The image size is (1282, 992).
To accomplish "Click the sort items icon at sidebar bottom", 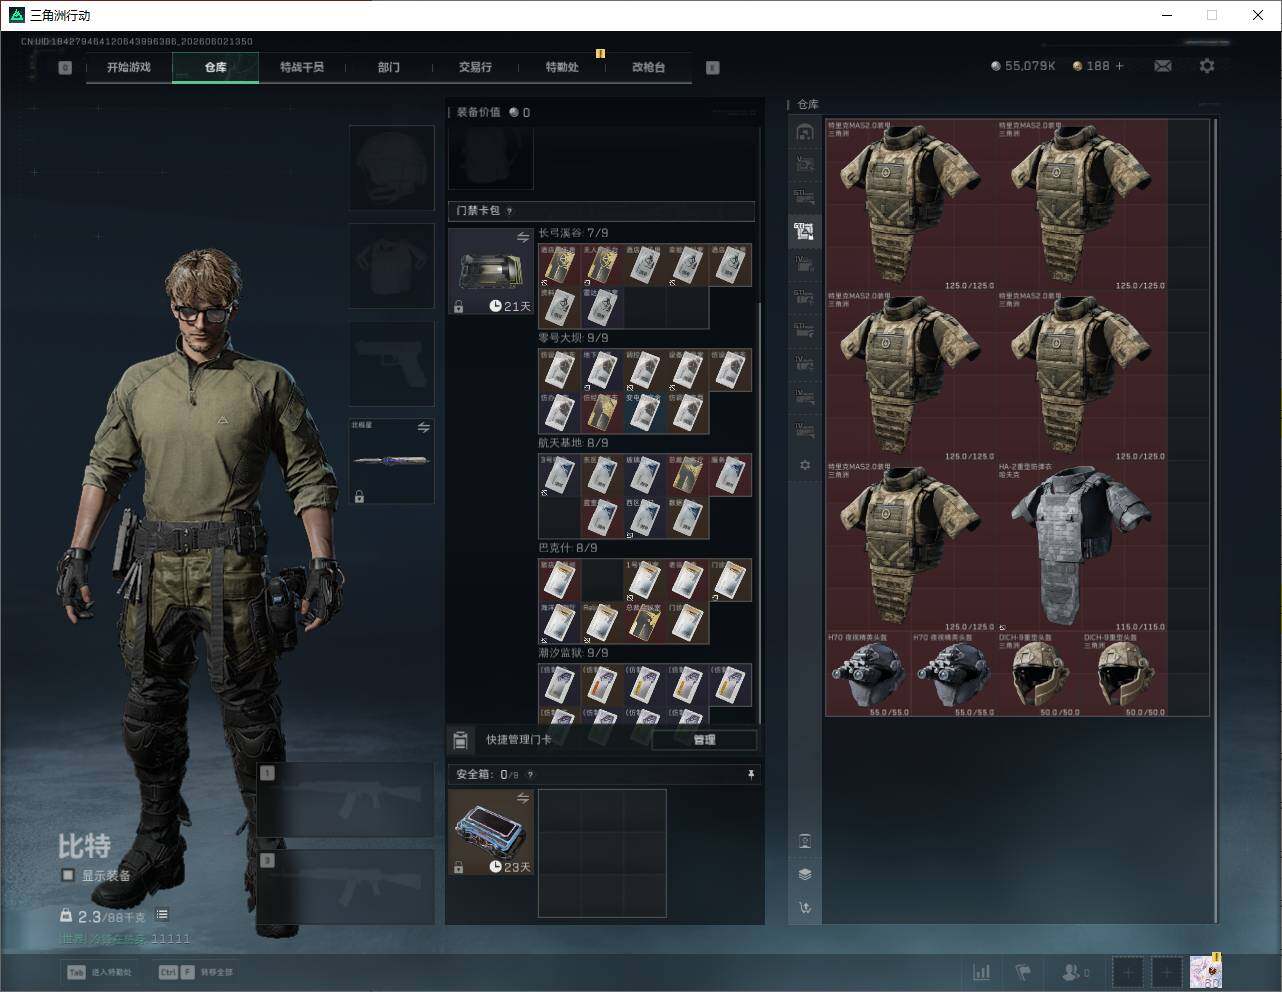I will [x=805, y=908].
